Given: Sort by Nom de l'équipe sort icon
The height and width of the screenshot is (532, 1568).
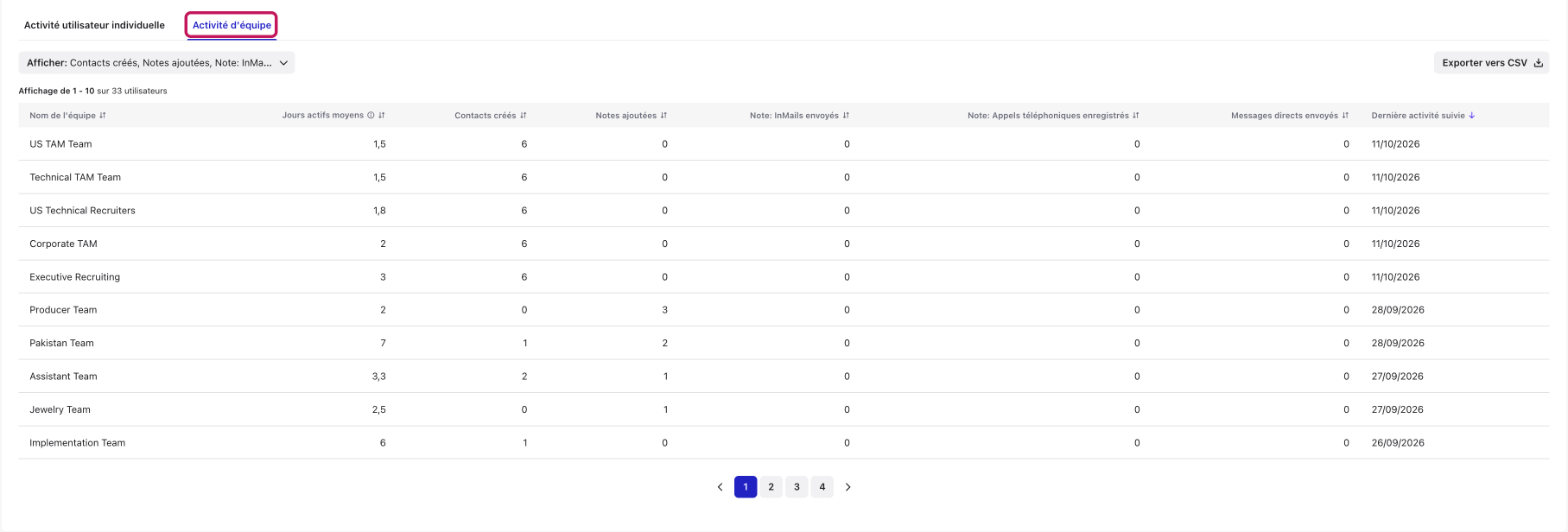Looking at the screenshot, I should click(x=103, y=115).
